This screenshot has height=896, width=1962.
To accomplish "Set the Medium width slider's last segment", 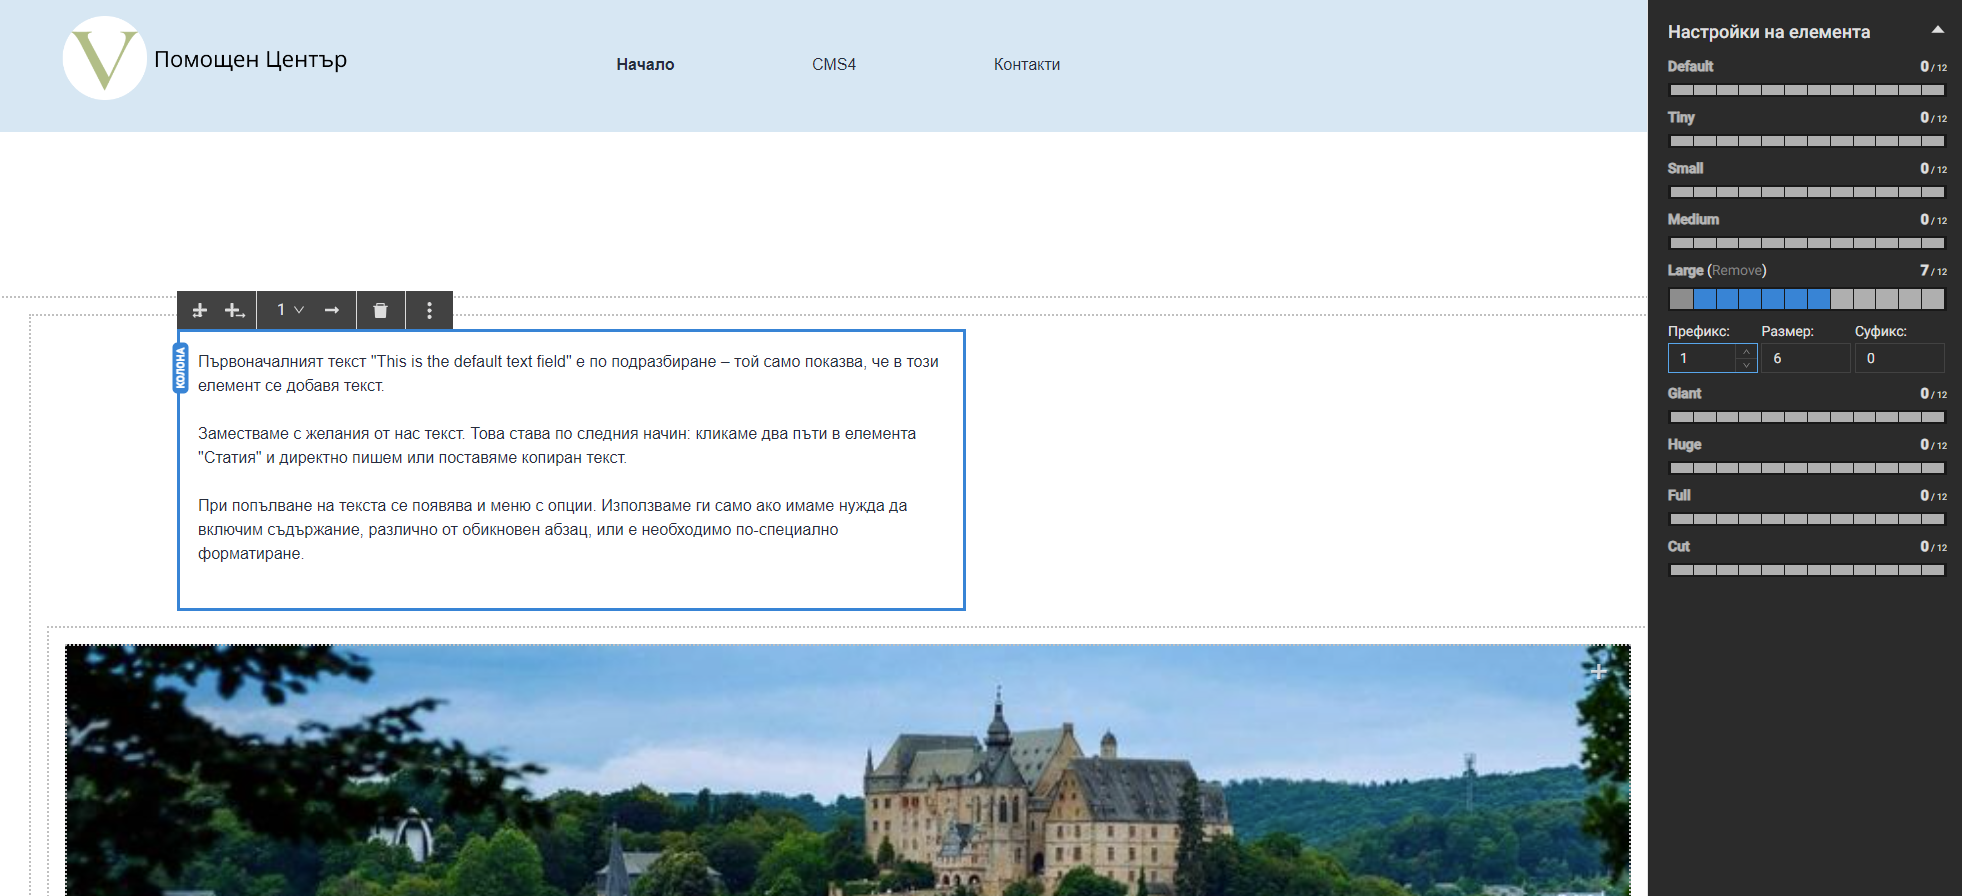I will (x=1933, y=243).
